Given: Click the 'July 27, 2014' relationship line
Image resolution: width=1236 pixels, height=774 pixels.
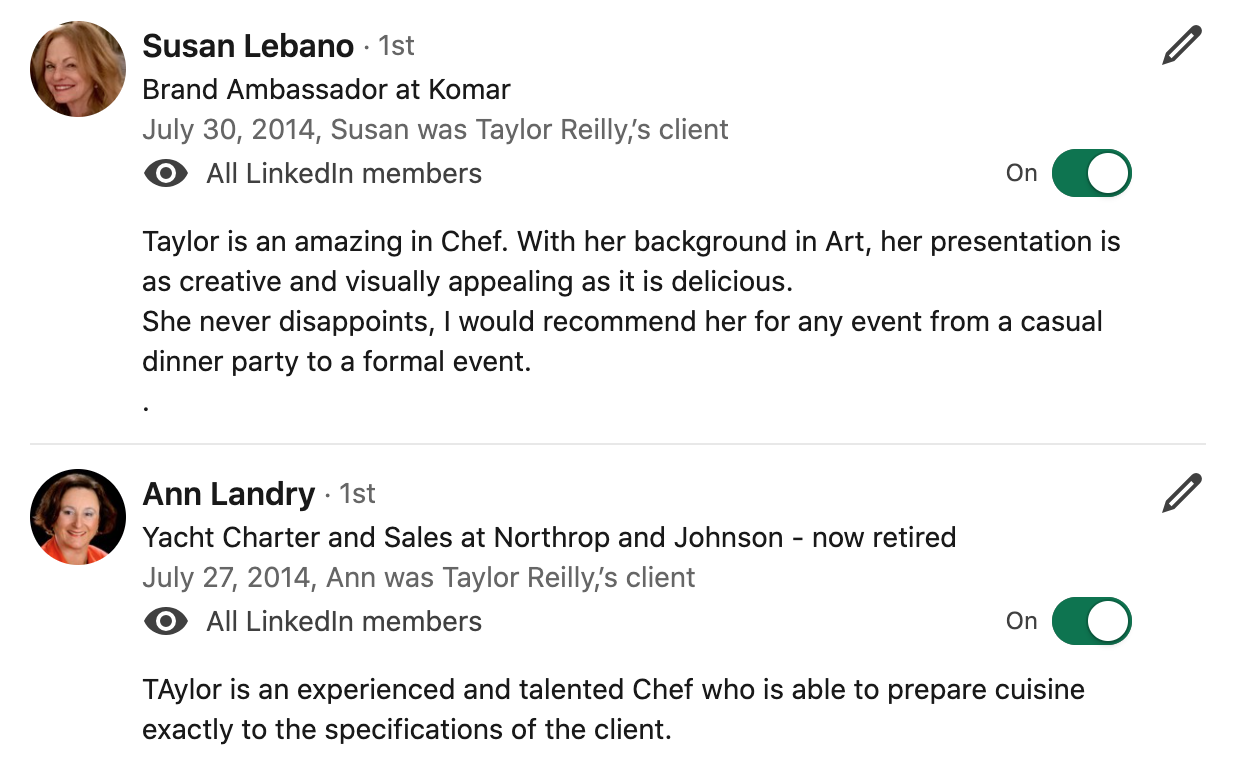Looking at the screenshot, I should point(418,578).
